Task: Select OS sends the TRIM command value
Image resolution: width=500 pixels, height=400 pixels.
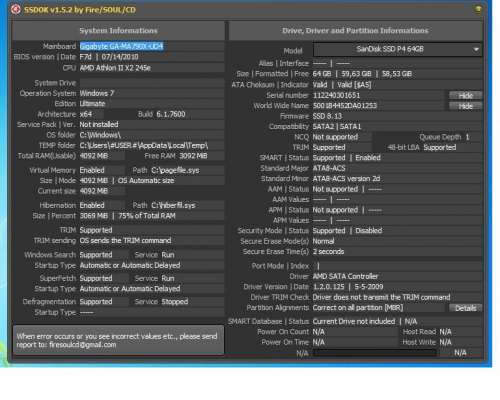Action: point(125,241)
